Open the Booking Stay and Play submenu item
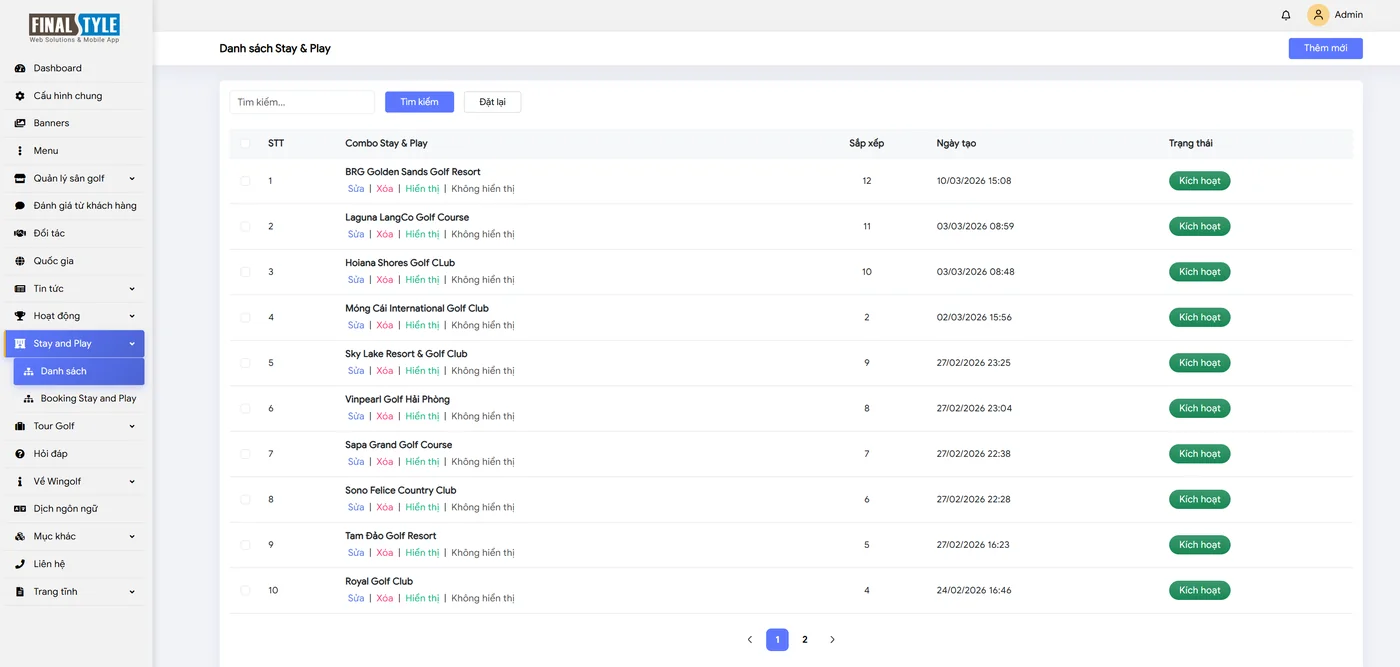The image size is (1400, 667). [79, 398]
